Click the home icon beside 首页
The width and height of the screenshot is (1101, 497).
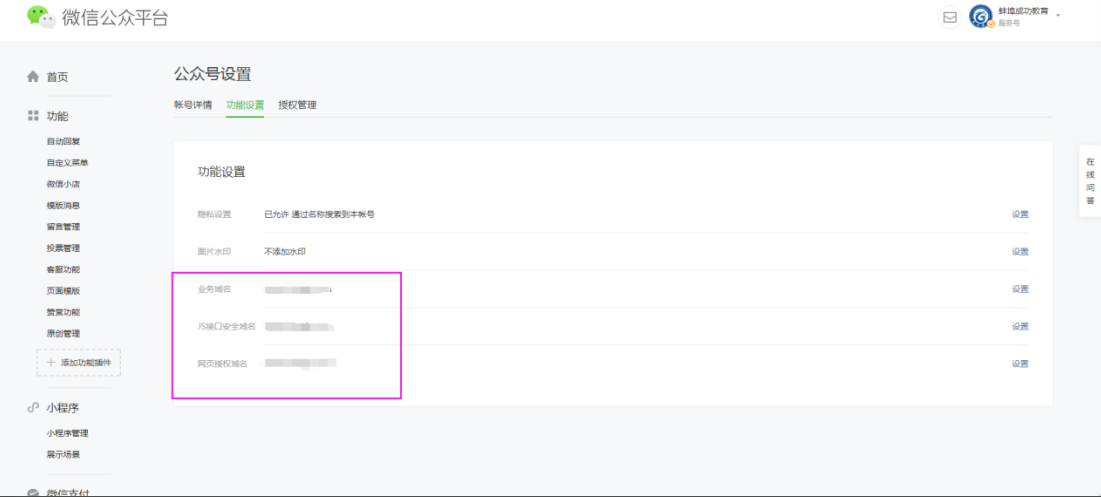tap(33, 77)
